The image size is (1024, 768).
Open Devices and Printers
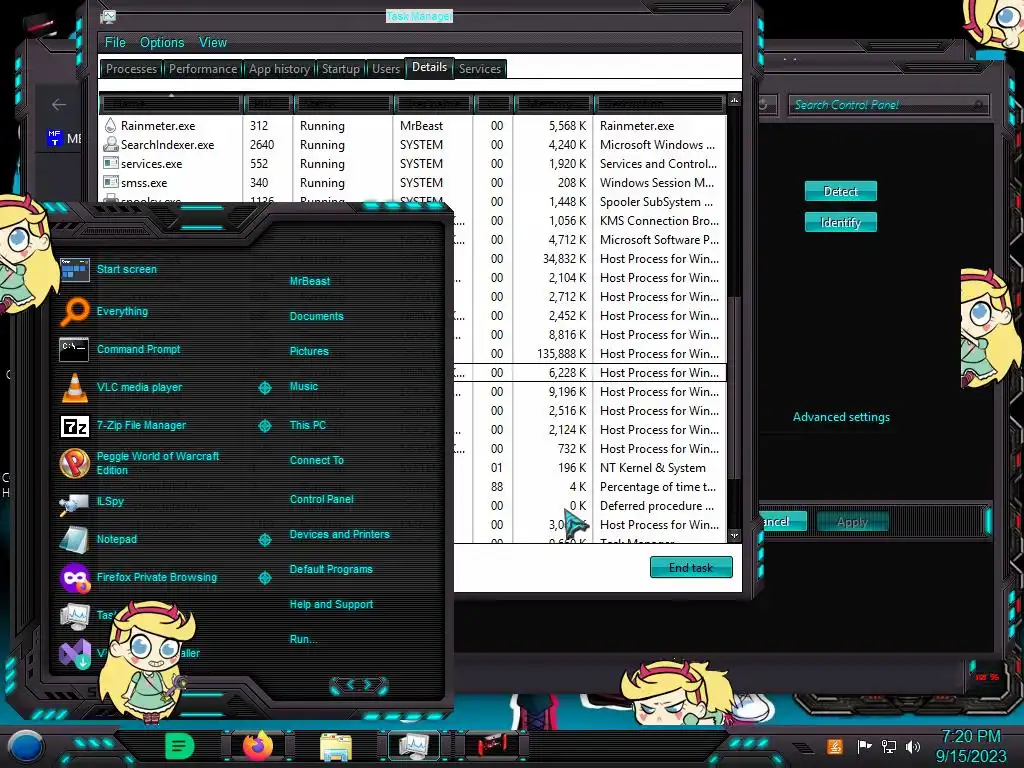click(340, 534)
